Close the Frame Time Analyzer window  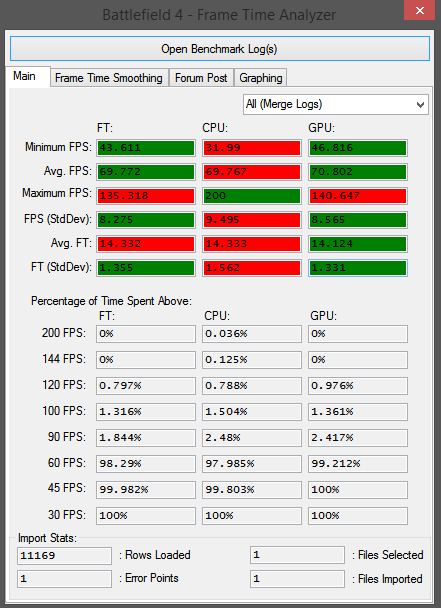[x=420, y=10]
